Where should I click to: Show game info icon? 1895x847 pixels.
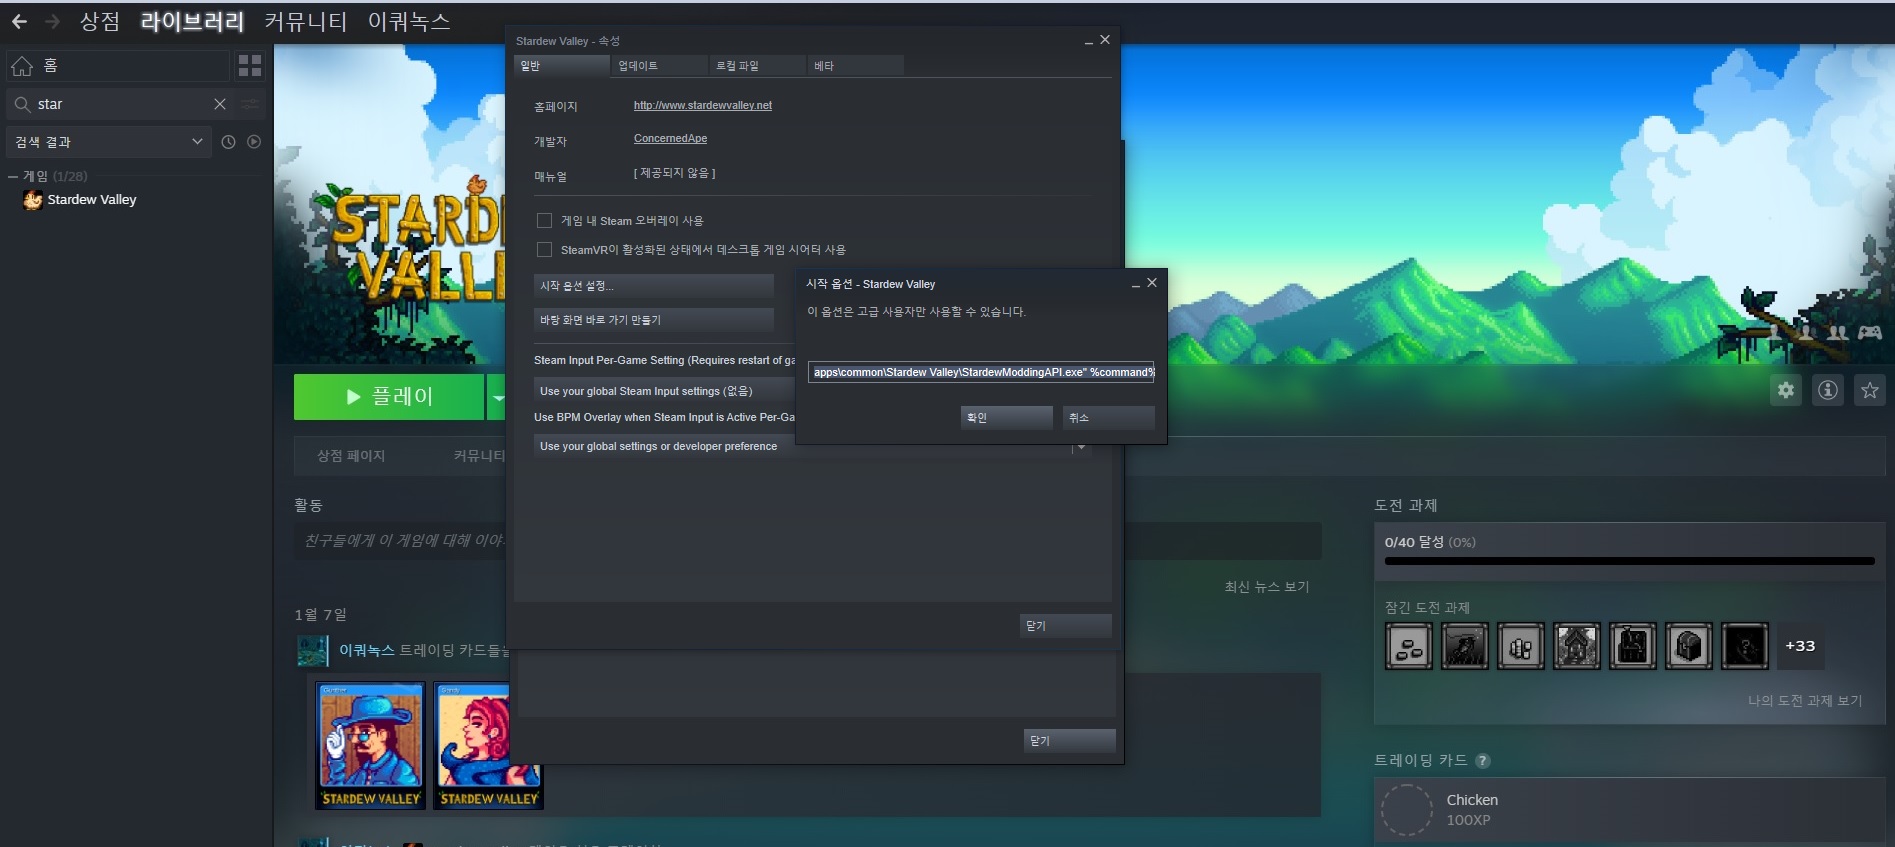(x=1828, y=390)
